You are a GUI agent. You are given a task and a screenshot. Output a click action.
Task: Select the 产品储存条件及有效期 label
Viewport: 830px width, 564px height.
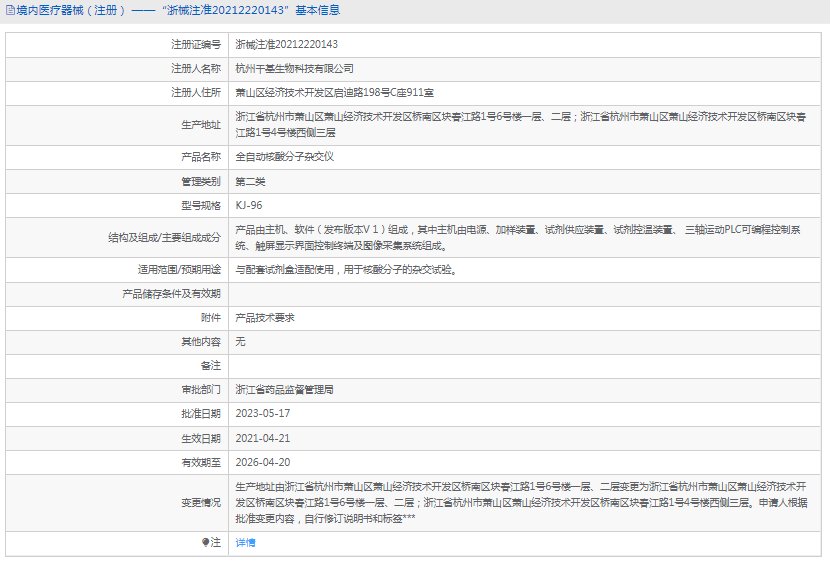[172, 294]
